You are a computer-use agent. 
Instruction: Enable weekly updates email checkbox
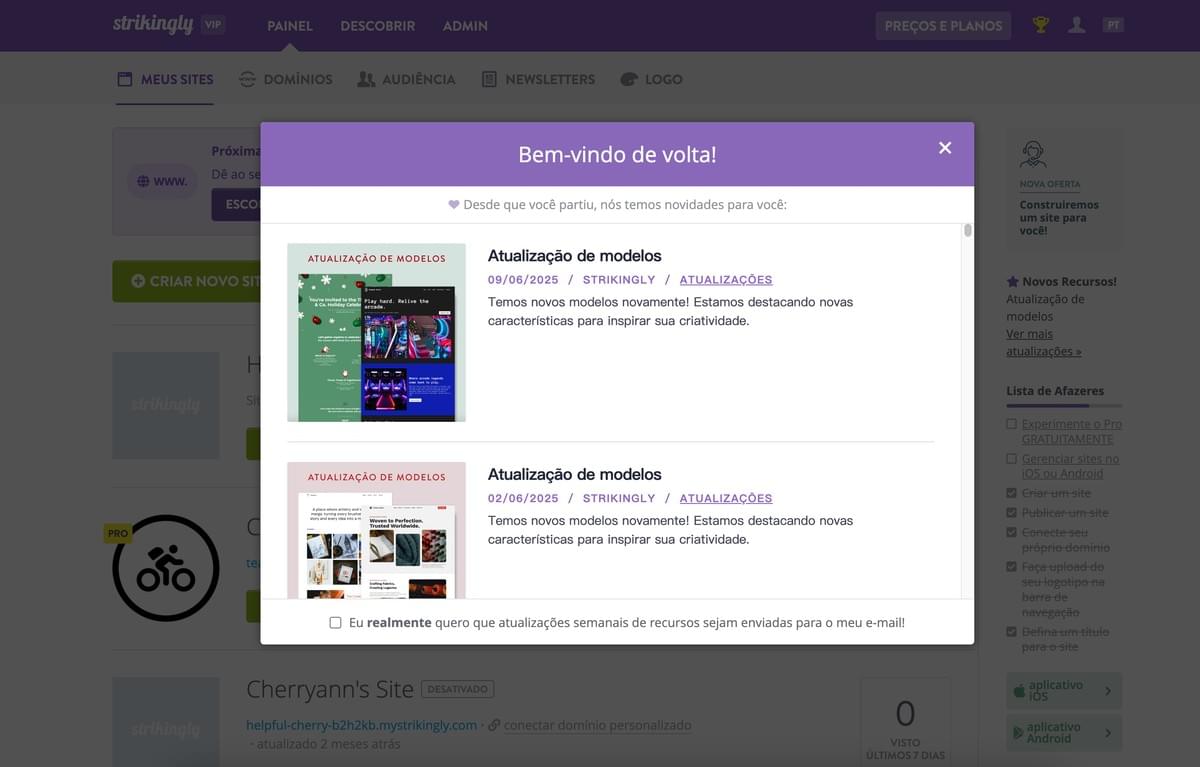pyautogui.click(x=336, y=622)
